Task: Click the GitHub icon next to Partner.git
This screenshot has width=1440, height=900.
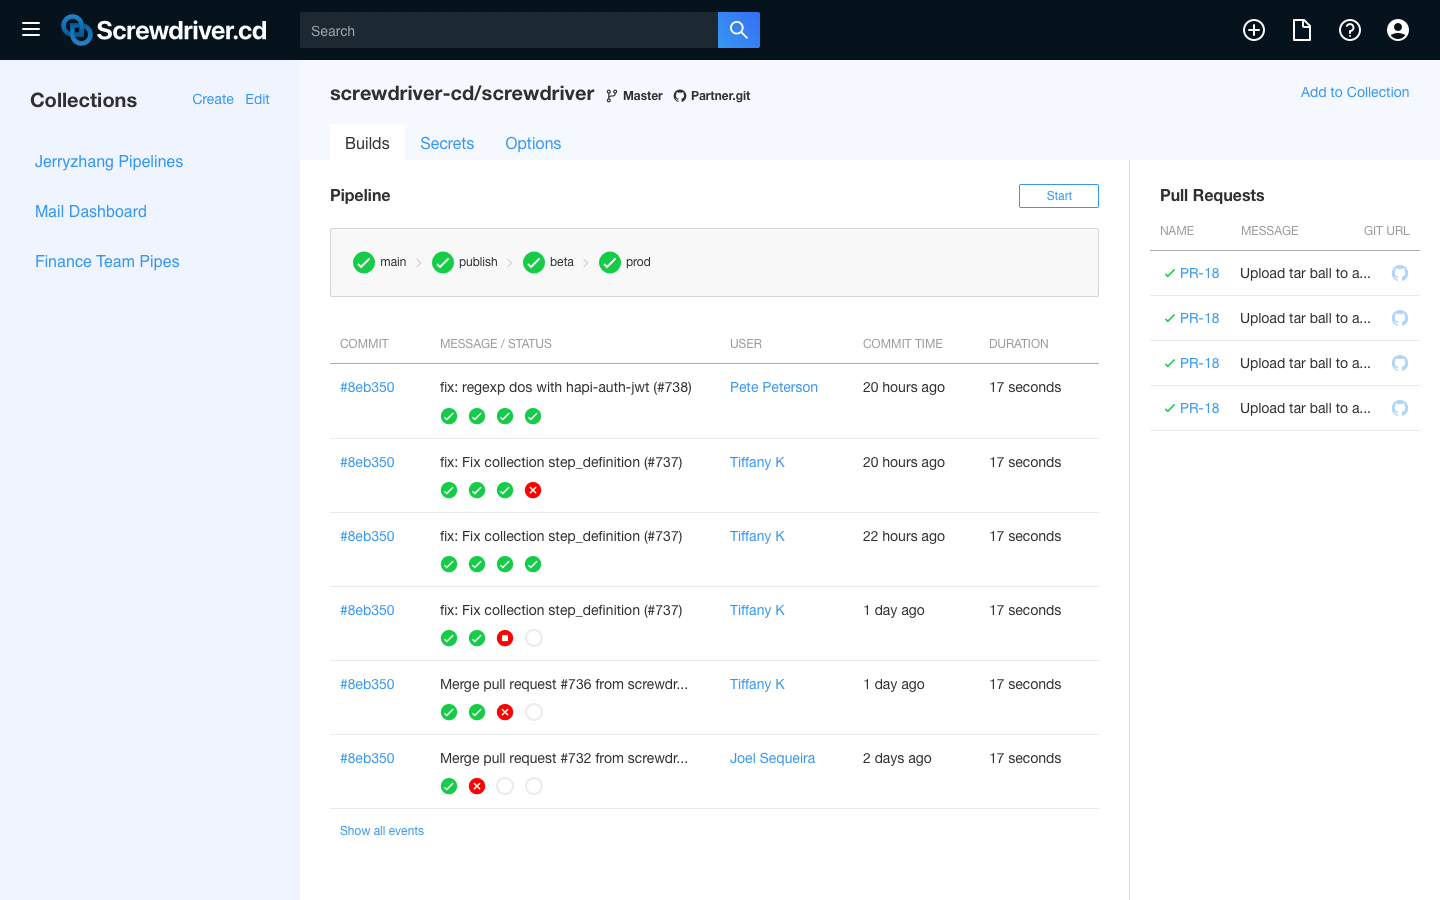Action: (680, 96)
